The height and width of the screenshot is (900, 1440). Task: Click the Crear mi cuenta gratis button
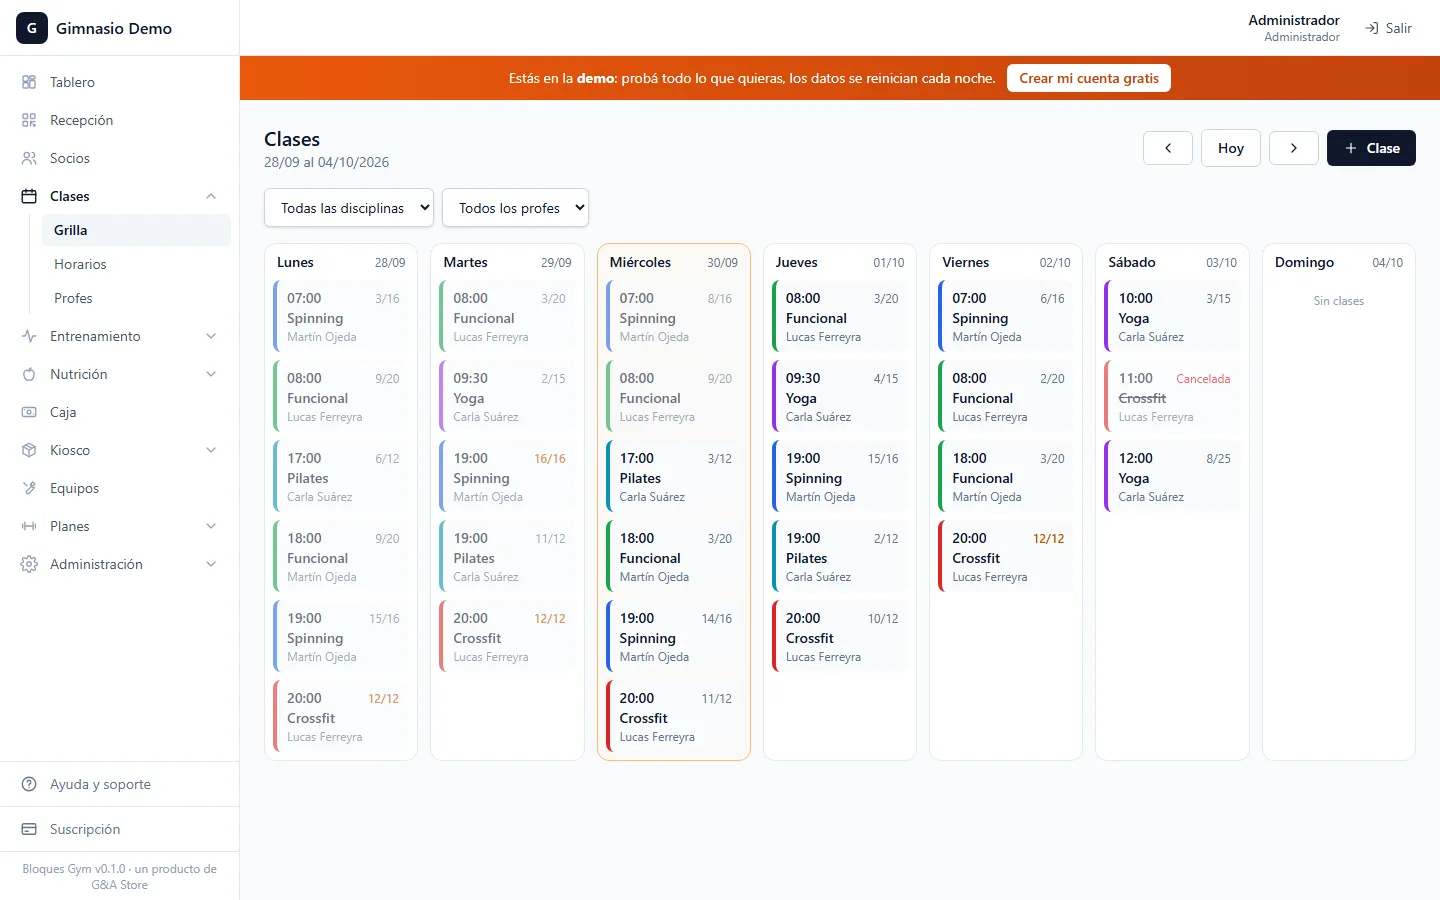pos(1089,78)
